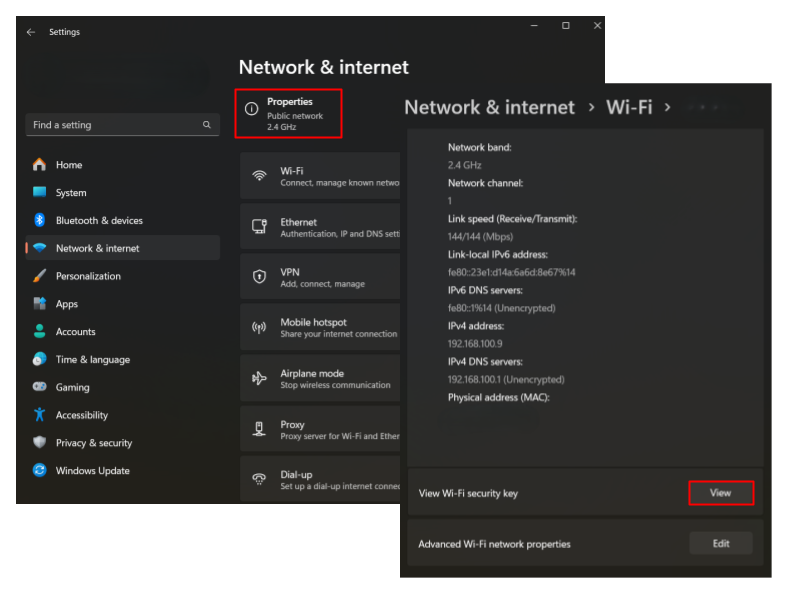The image size is (800, 600).
Task: Open the Mobile hotspot settings row
Action: (x=320, y=328)
